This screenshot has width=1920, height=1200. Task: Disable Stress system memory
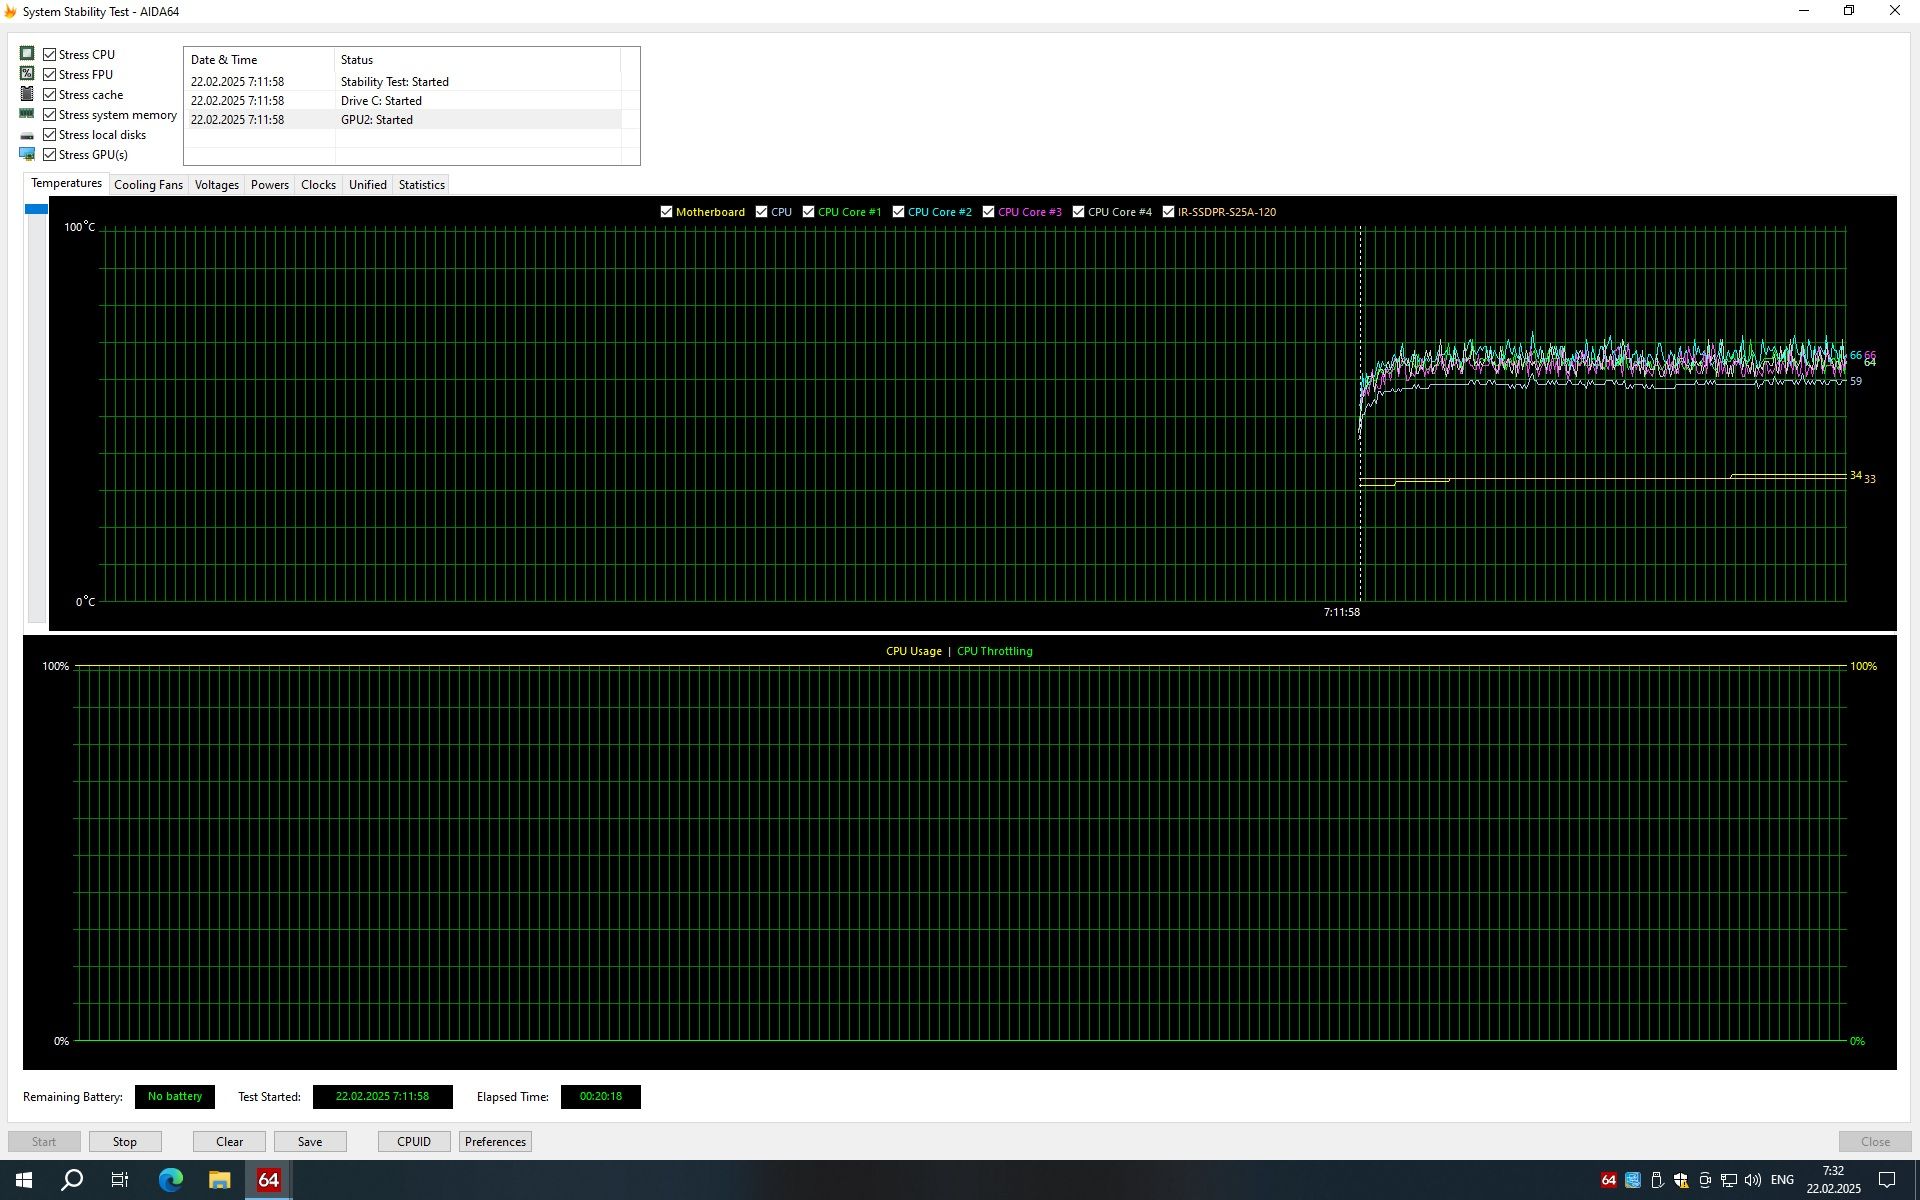coord(50,114)
